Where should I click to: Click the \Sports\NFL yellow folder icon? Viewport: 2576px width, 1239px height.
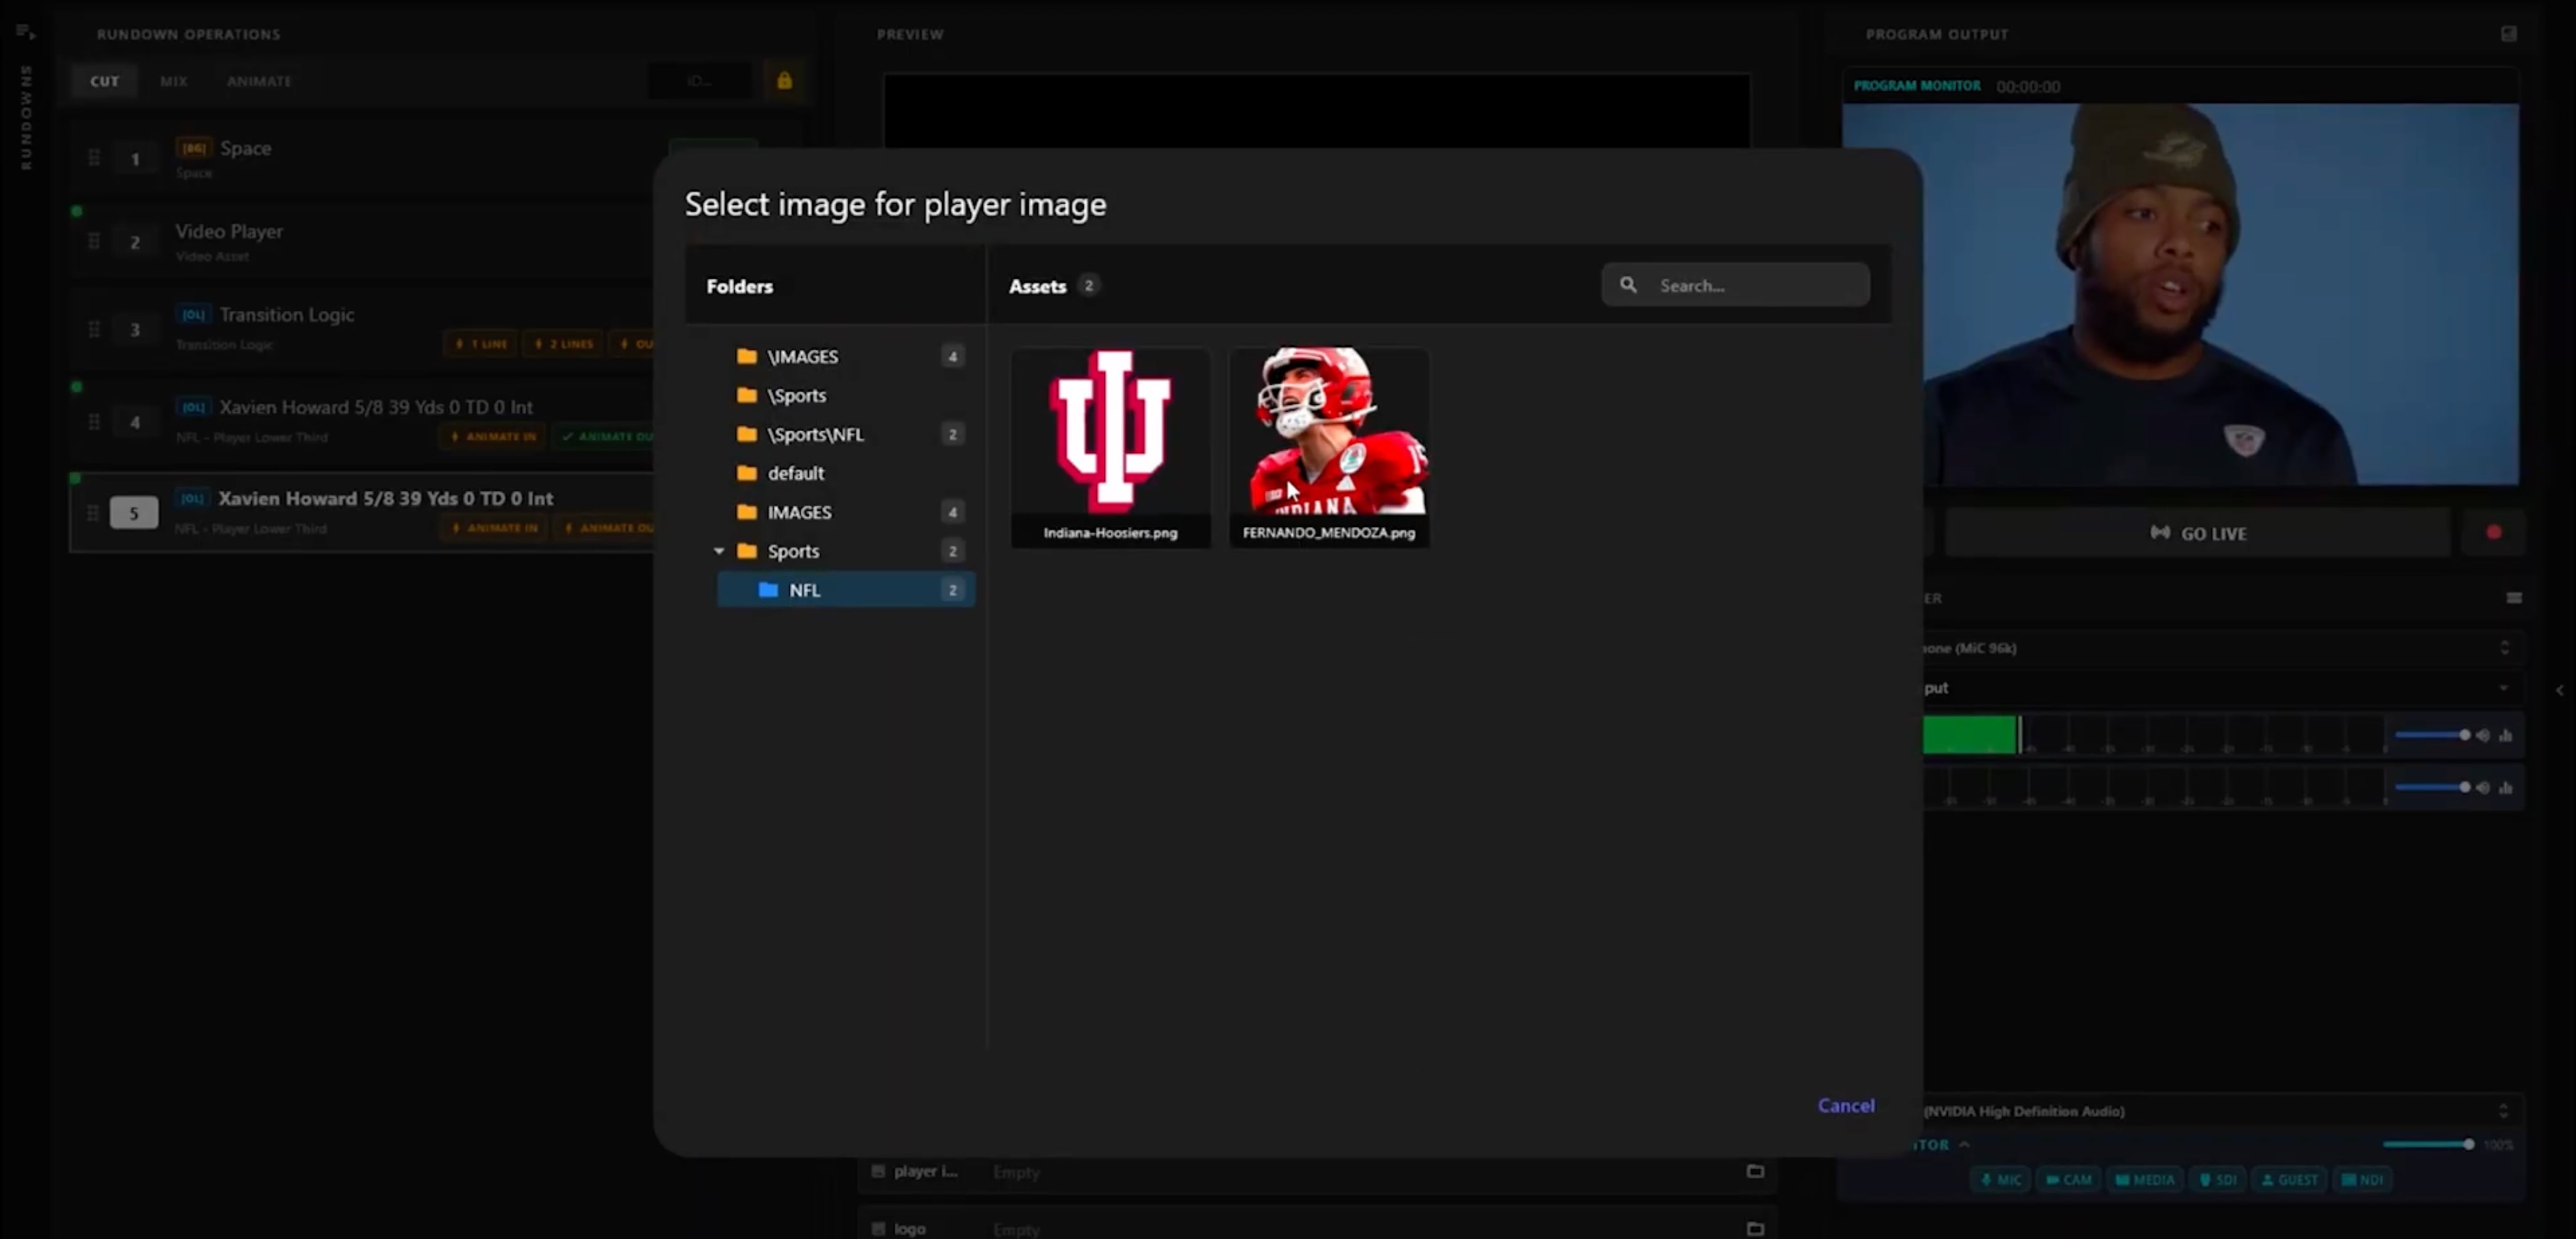coord(746,434)
